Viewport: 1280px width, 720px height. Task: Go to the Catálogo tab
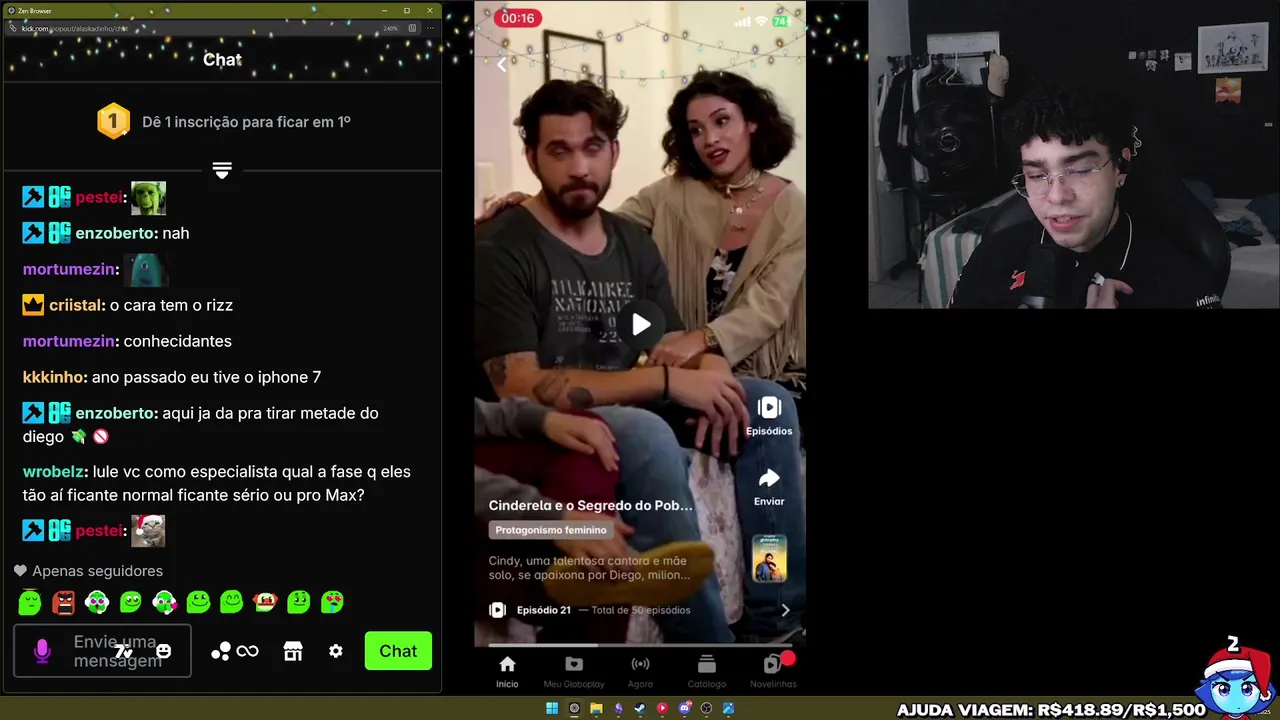coord(707,671)
